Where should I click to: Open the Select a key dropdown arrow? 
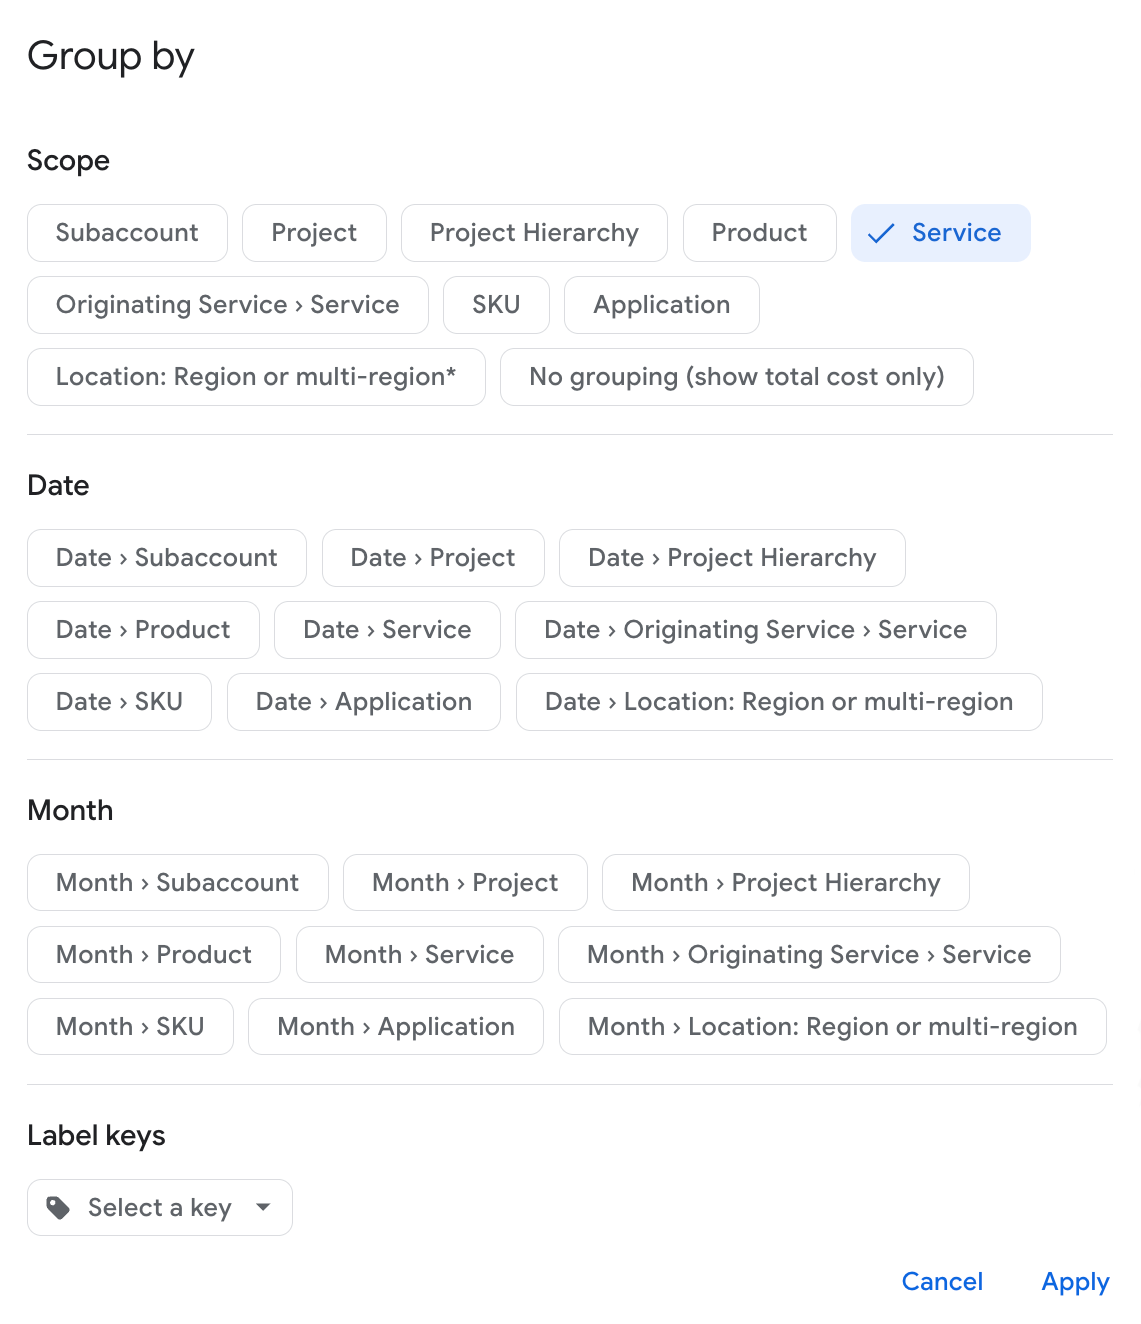263,1207
